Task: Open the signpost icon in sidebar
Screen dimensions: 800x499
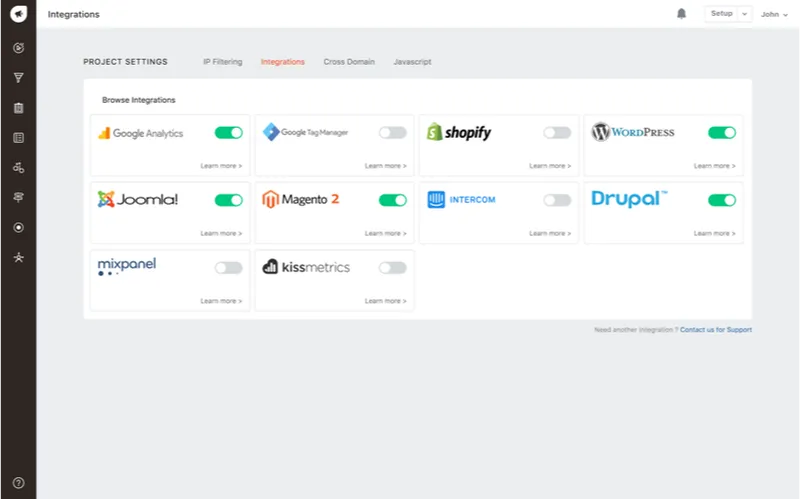Action: point(18,197)
